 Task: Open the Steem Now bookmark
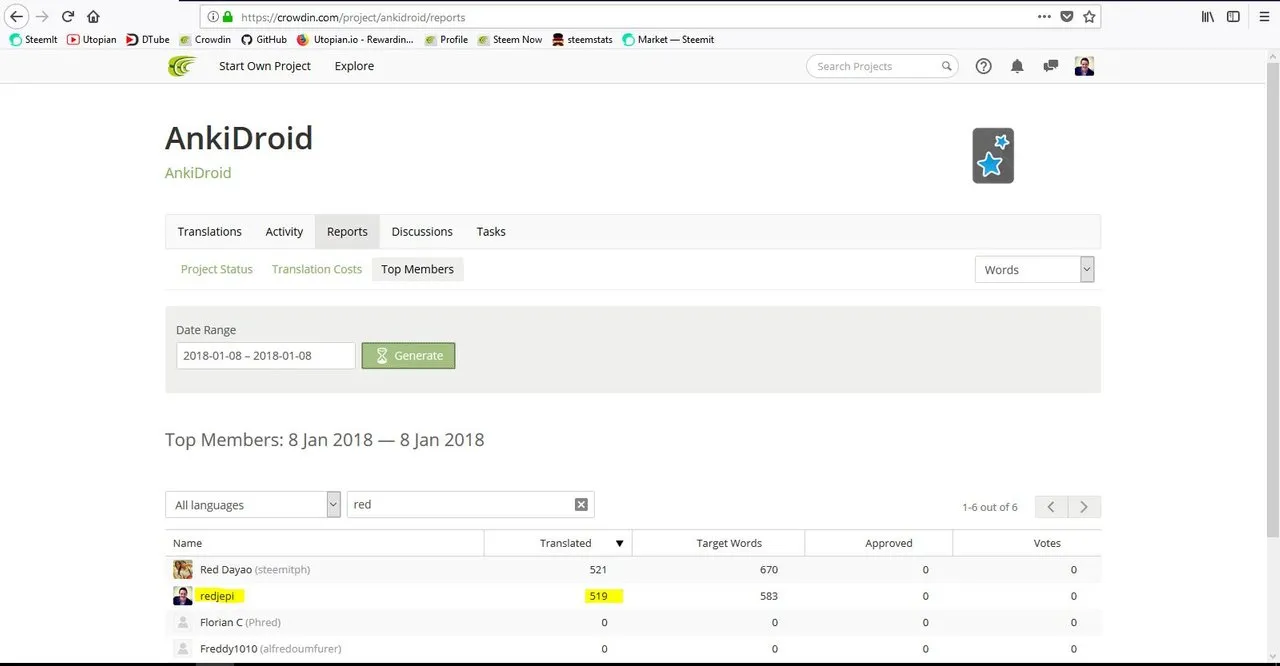[x=510, y=40]
